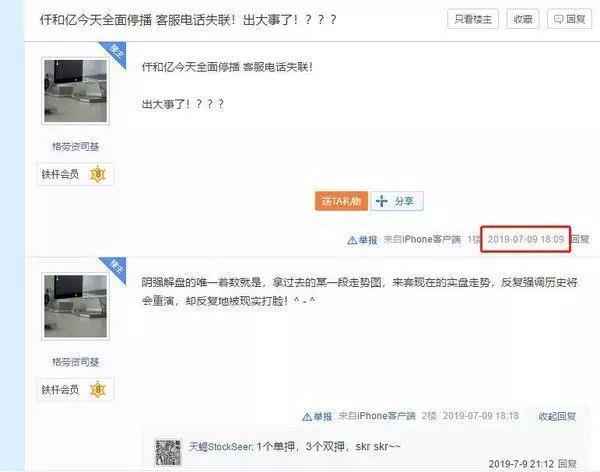Collapse replies with 收起回复
The width and height of the screenshot is (600, 472).
tap(557, 416)
